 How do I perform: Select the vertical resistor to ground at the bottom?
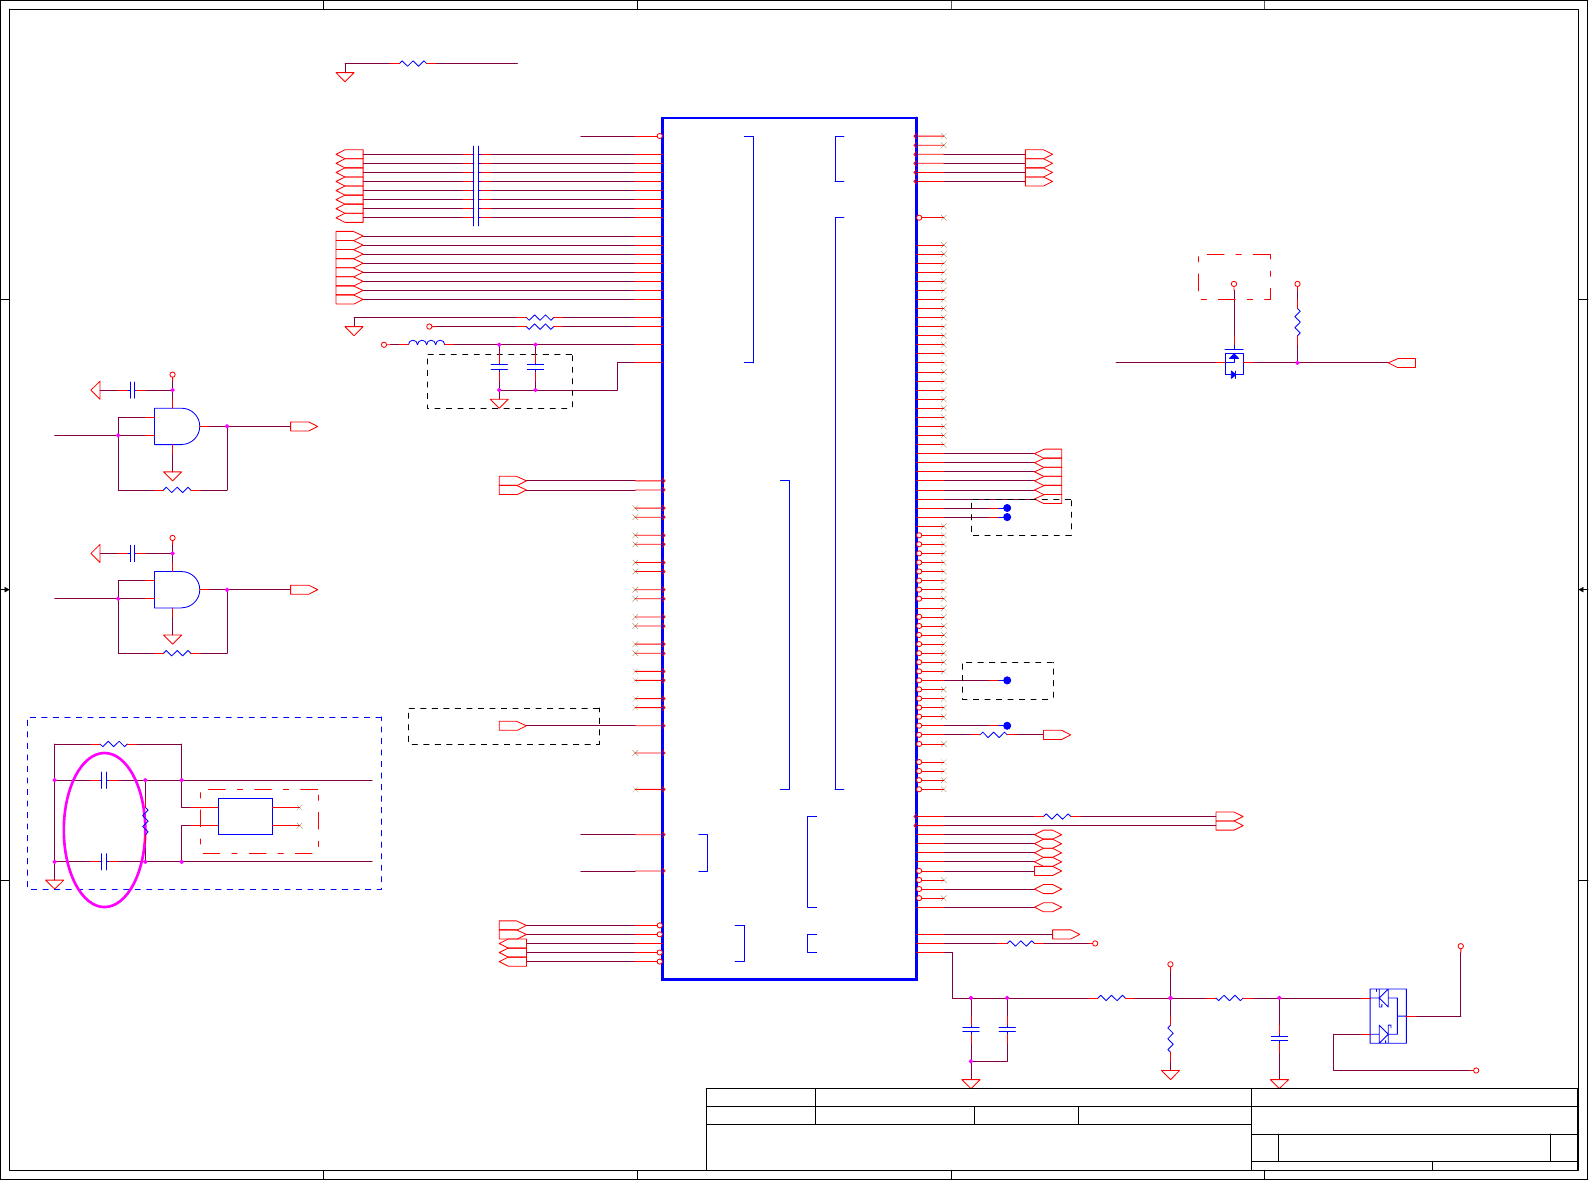point(1170,1038)
